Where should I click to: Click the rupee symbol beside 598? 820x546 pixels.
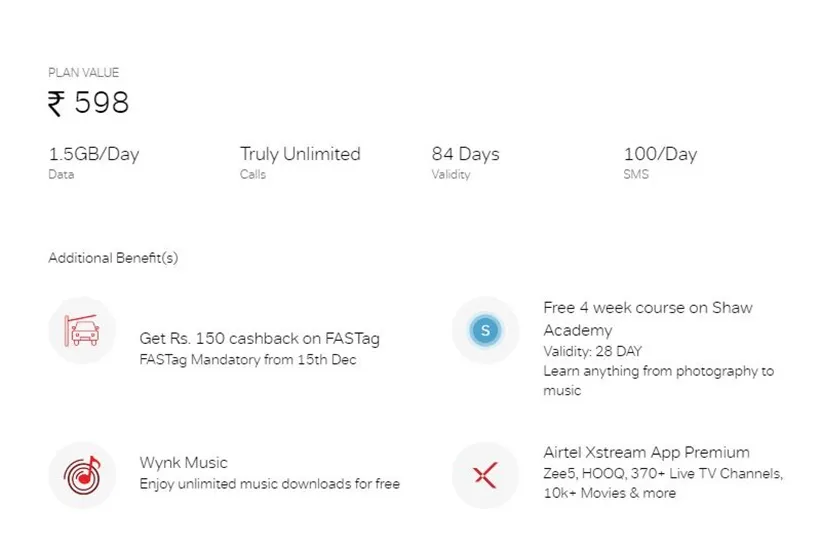56,103
